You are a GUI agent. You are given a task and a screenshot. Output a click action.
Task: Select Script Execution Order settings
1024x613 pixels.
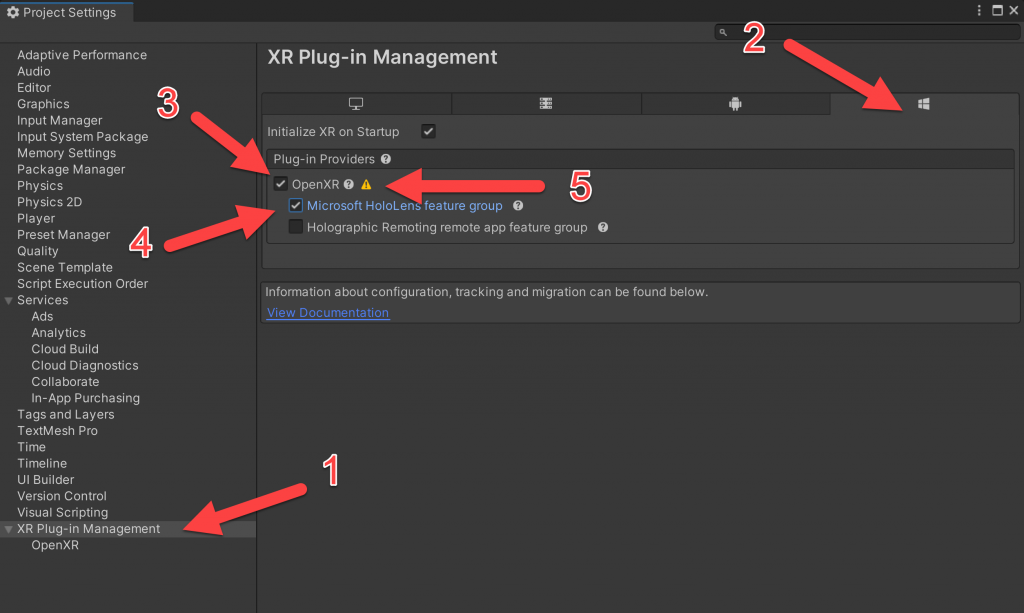click(x=82, y=283)
